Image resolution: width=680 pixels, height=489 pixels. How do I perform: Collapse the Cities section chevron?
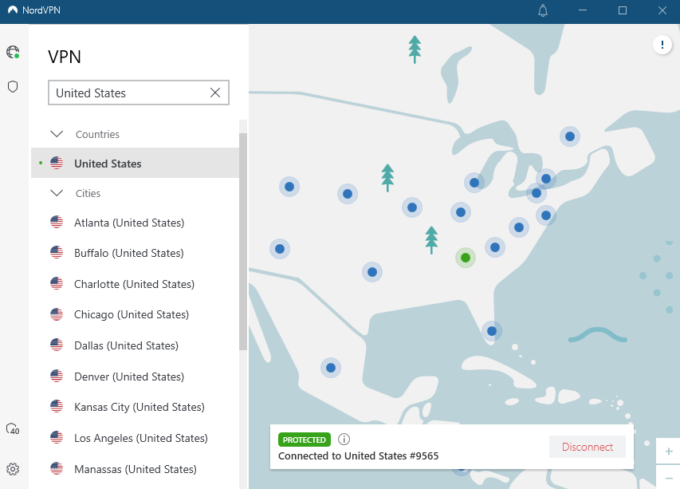pyautogui.click(x=57, y=193)
